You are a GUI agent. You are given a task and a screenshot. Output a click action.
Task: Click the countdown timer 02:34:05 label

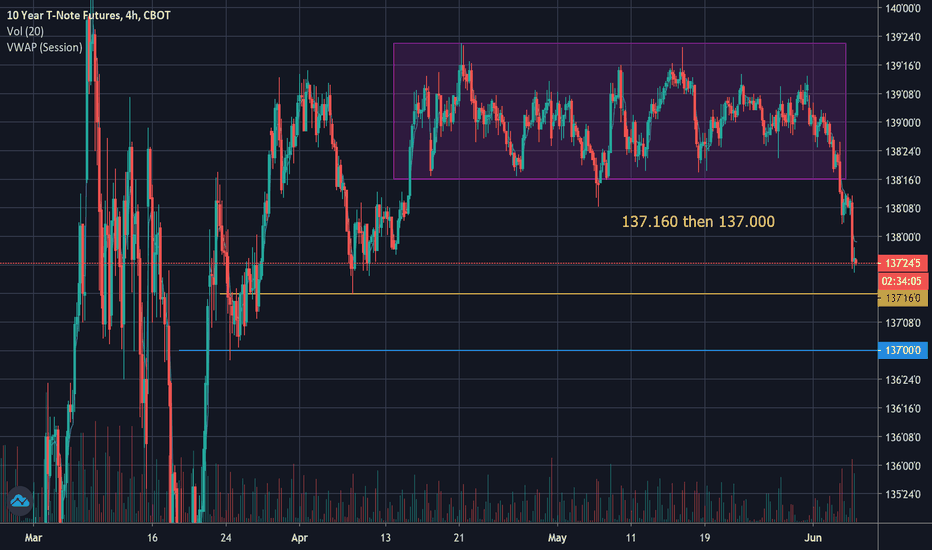(x=902, y=281)
